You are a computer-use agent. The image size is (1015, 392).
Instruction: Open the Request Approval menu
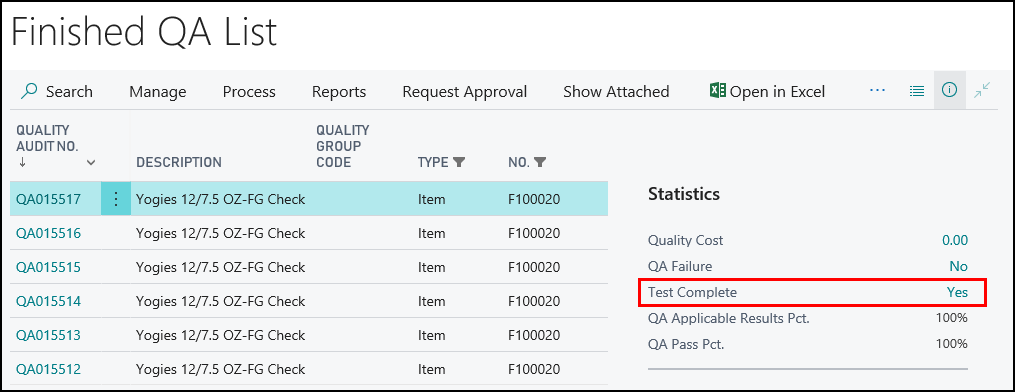(465, 92)
